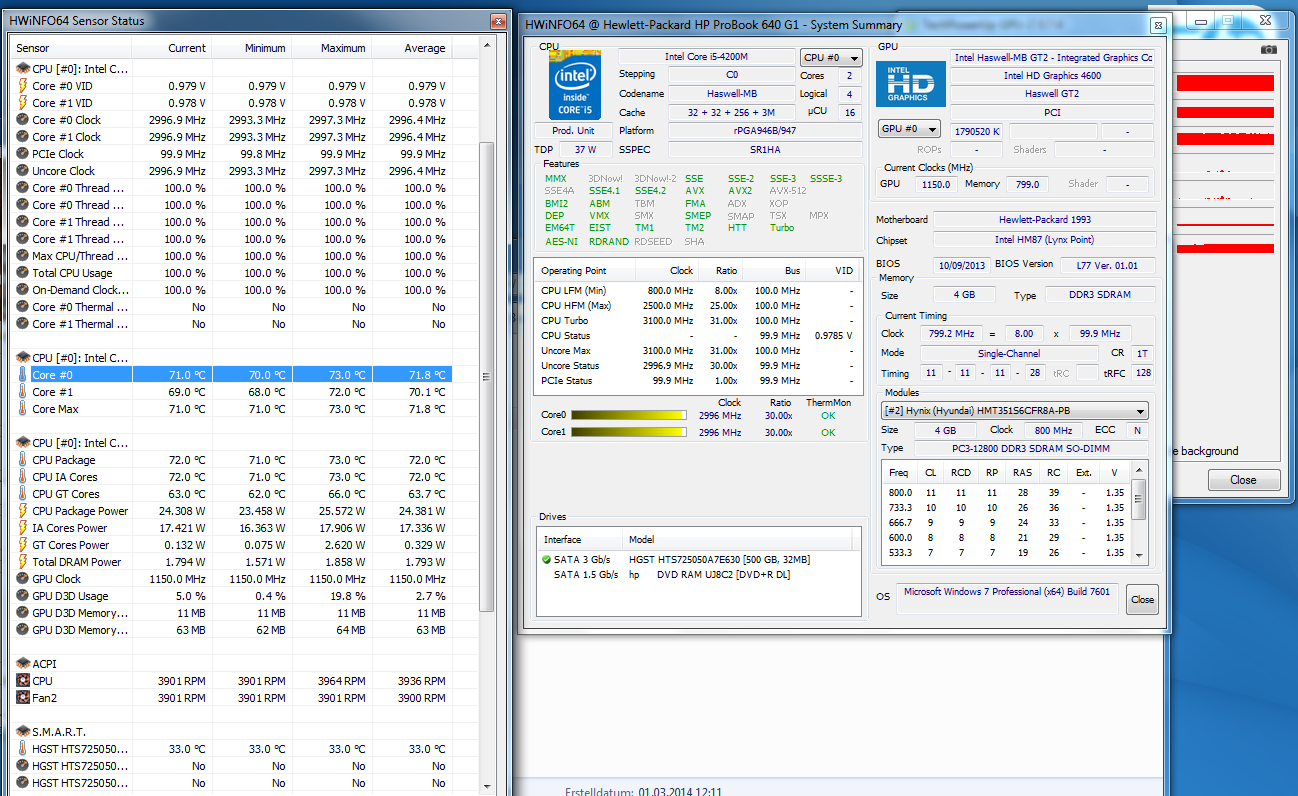Viewport: 1298px width, 796px height.
Task: Select the CPU Turbo operating point row
Action: coord(697,321)
